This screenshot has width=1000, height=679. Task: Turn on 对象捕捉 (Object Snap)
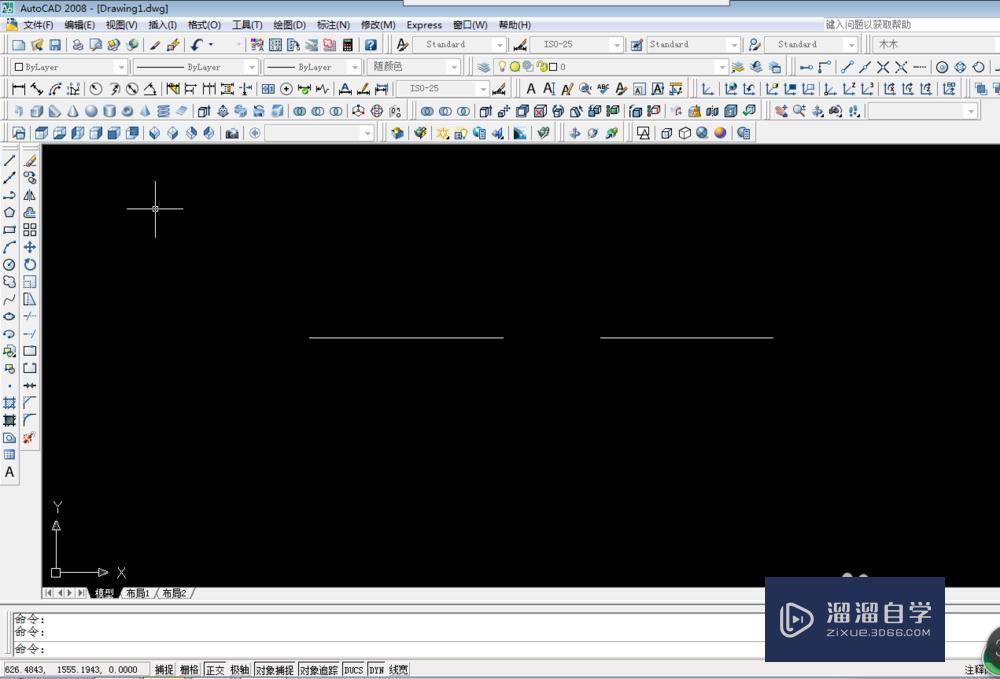coord(274,669)
